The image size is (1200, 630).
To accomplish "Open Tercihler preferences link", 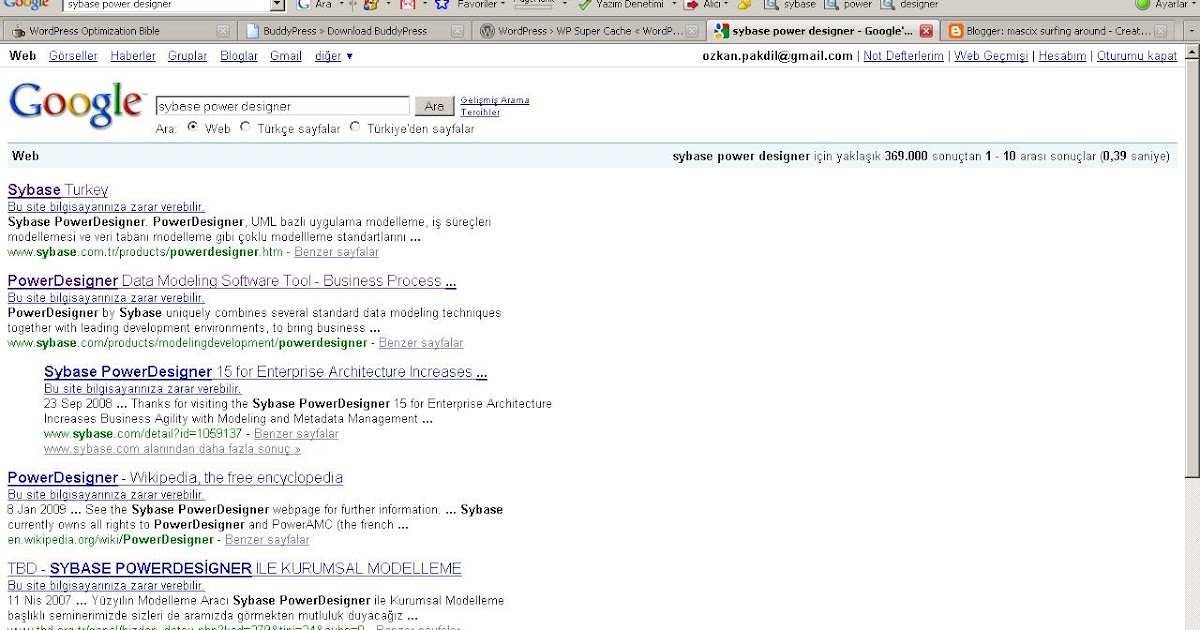I will [480, 112].
